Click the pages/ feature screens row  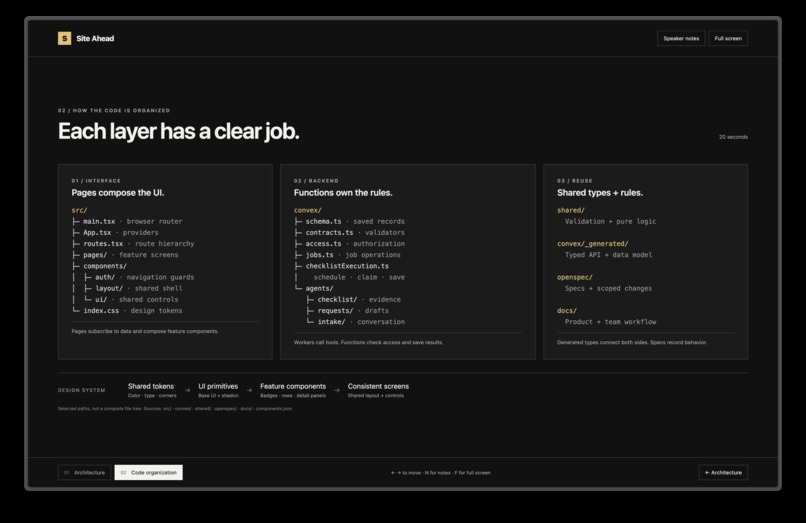point(125,255)
